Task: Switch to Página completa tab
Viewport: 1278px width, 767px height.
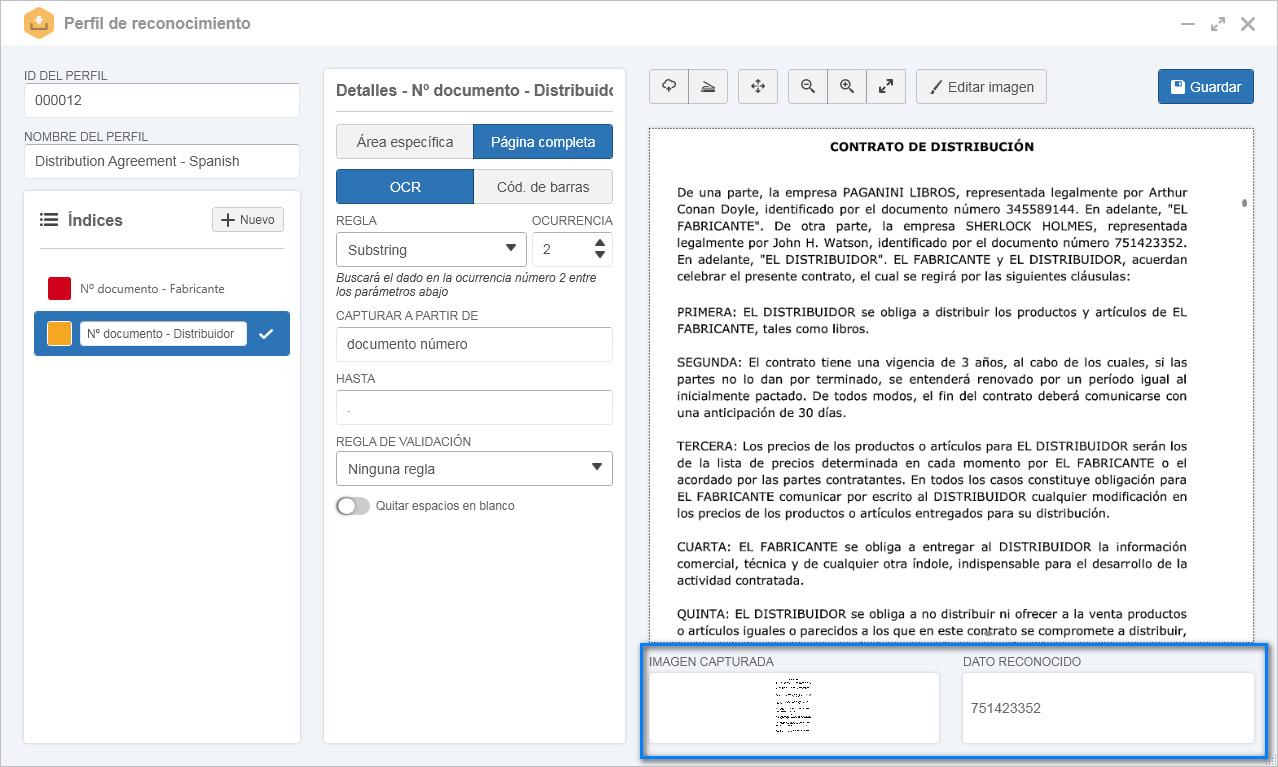Action: tap(543, 142)
